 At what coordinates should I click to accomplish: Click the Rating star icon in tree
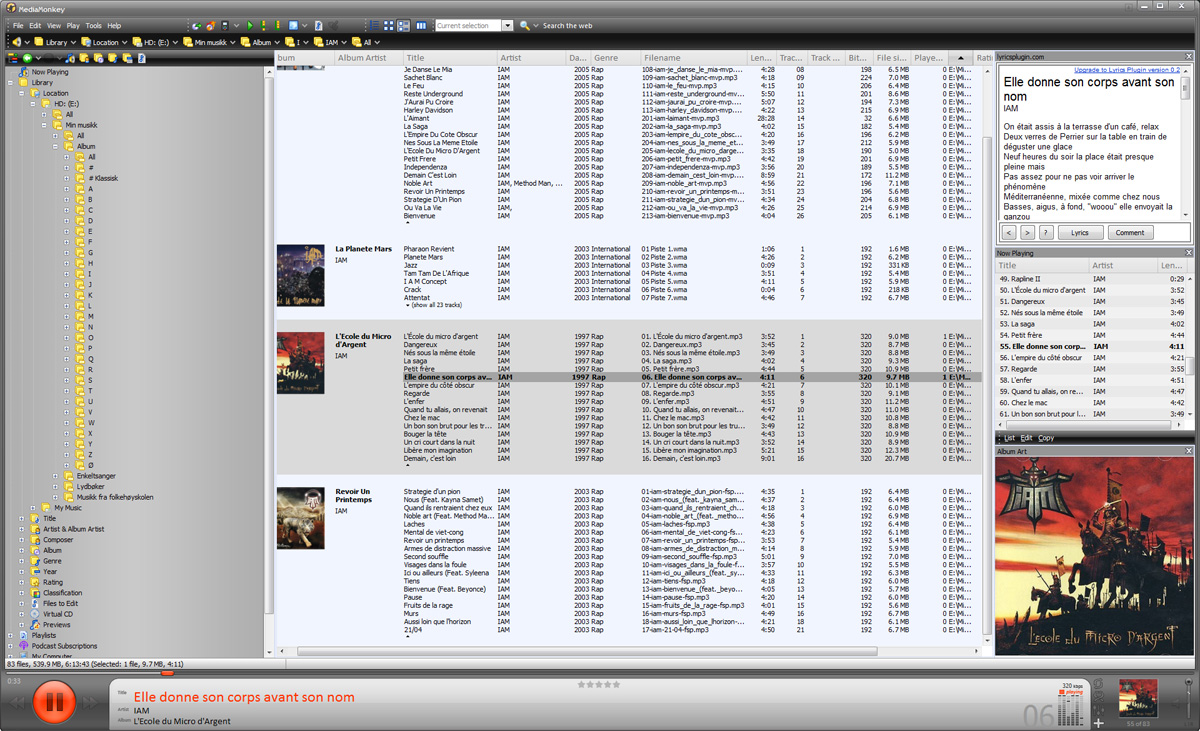(x=35, y=582)
